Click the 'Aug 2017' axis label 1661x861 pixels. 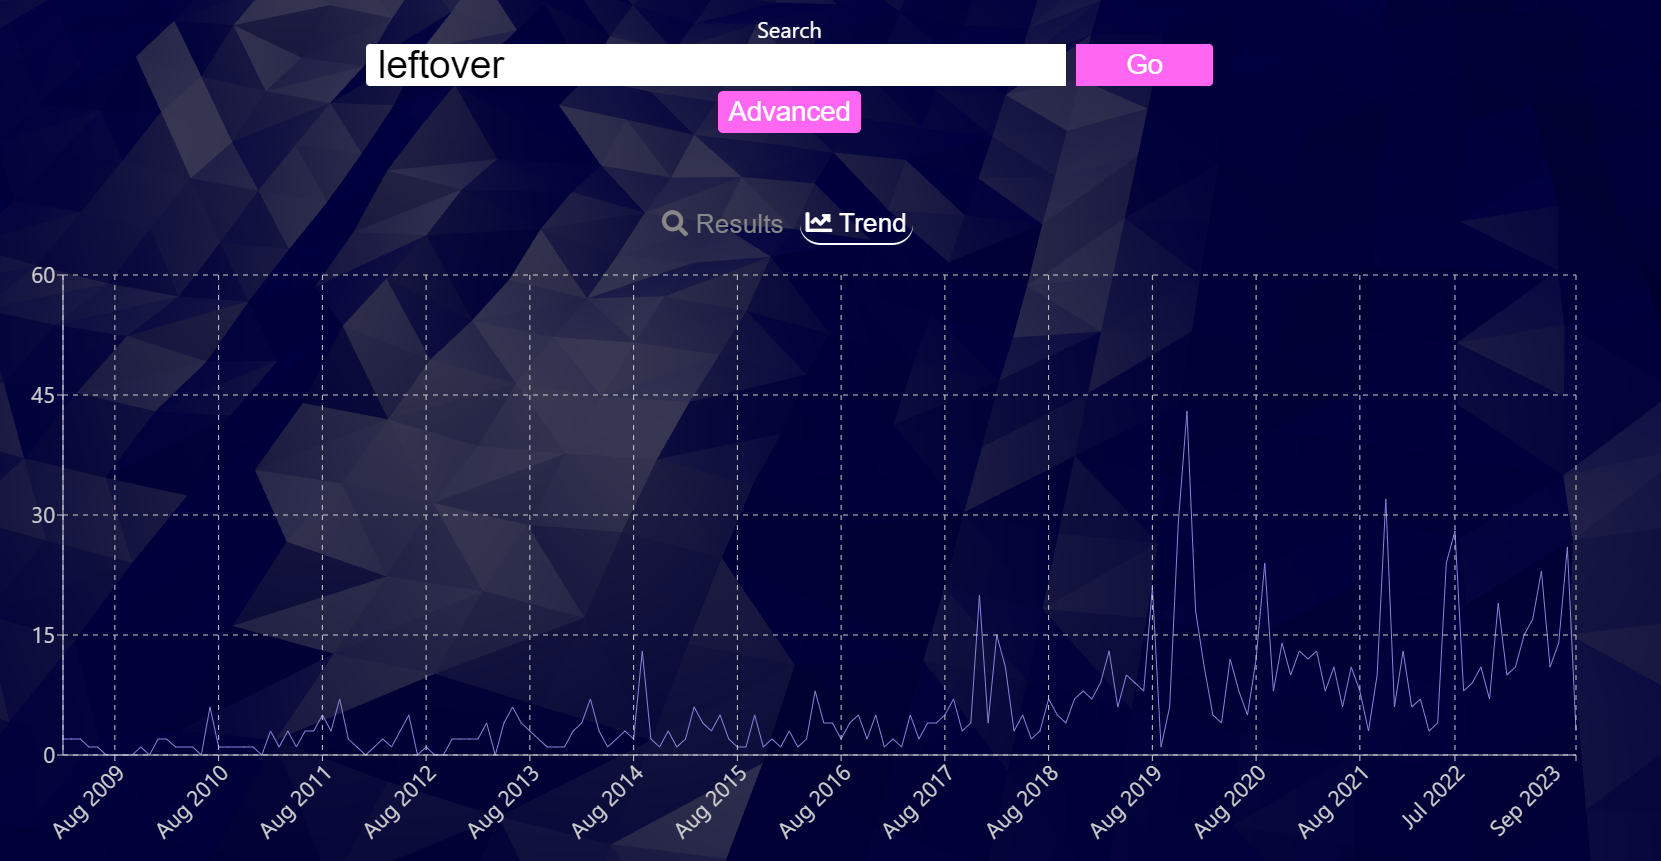(918, 802)
